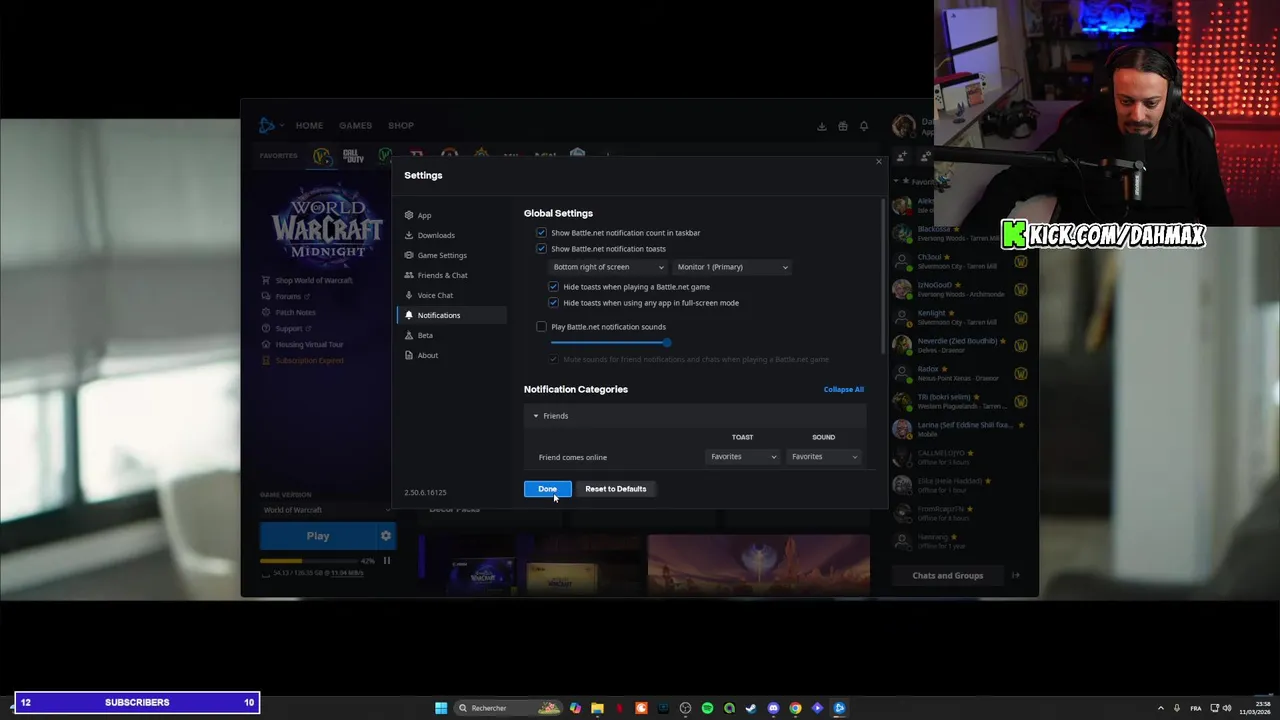The height and width of the screenshot is (720, 1280).
Task: Open the World of Warcraft game version dropdown
Action: [326, 510]
